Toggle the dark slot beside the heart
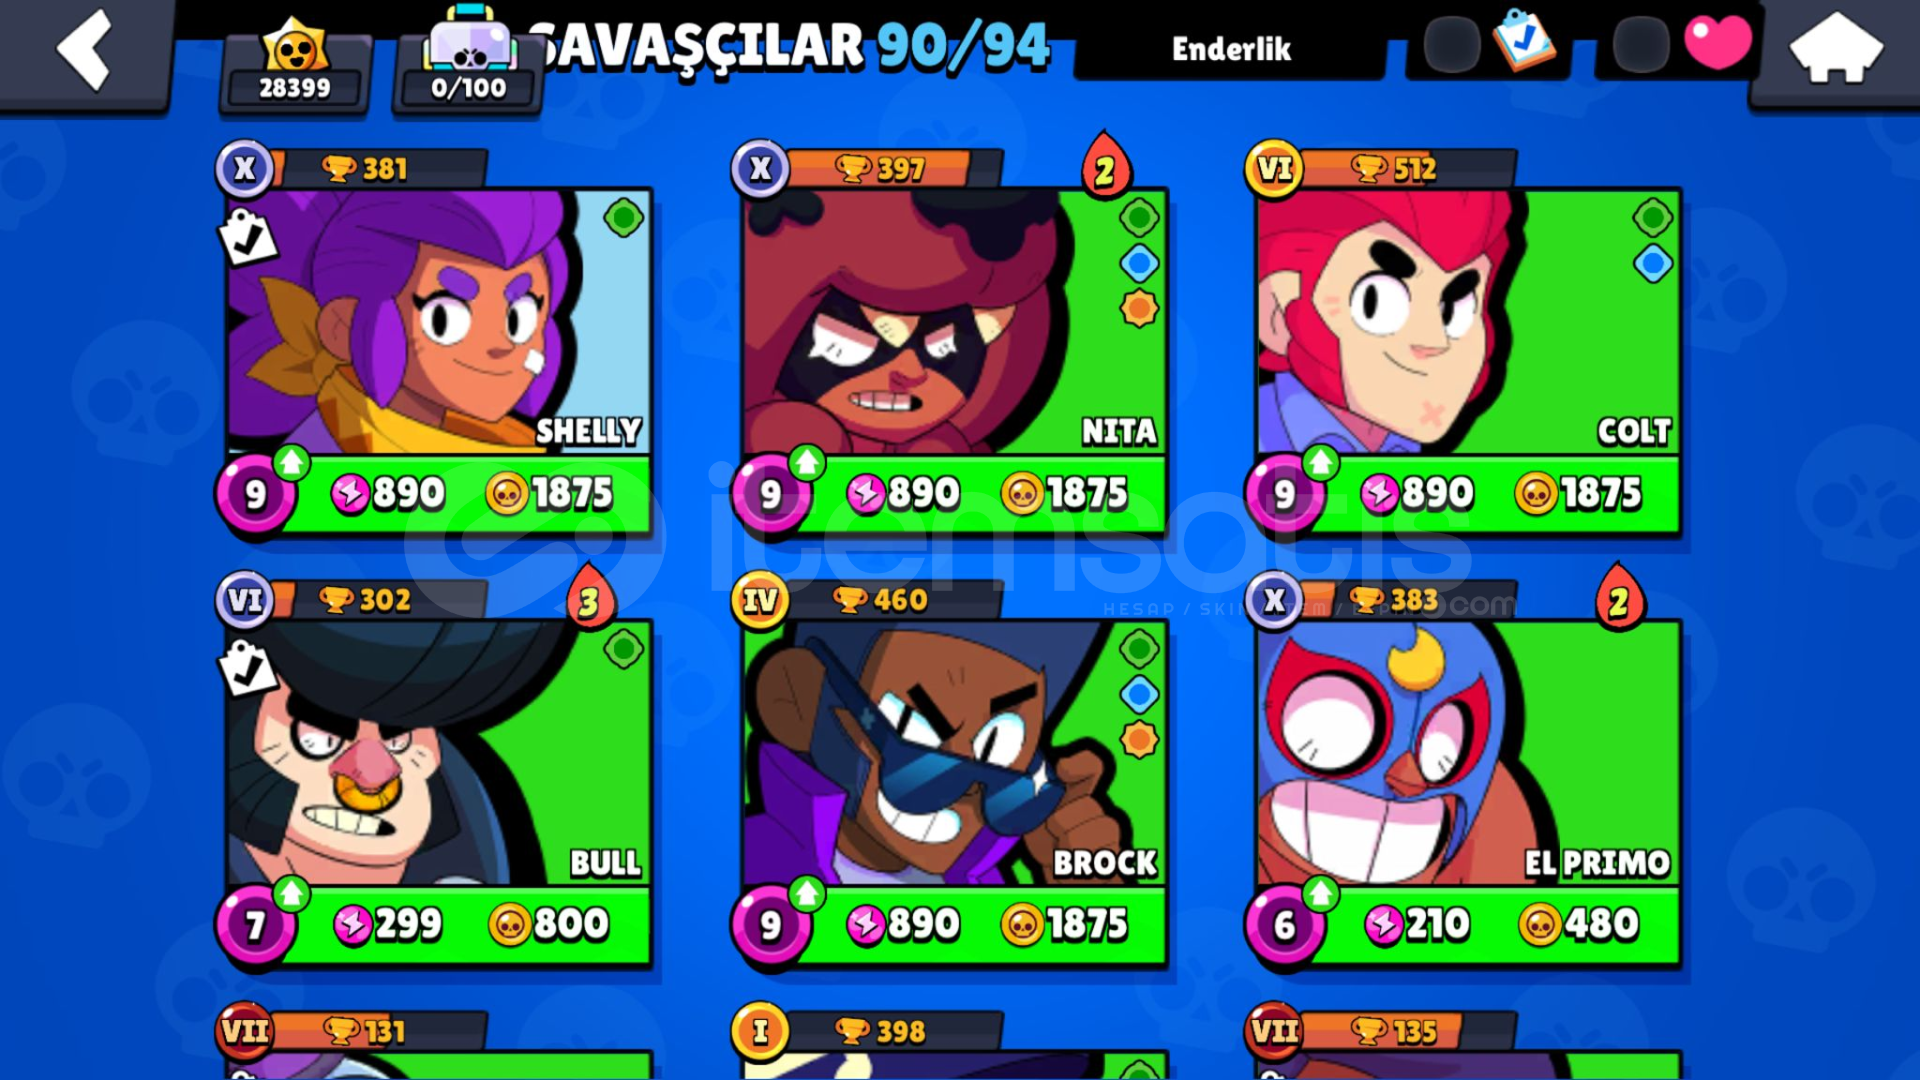The image size is (1920, 1080). coord(1640,45)
